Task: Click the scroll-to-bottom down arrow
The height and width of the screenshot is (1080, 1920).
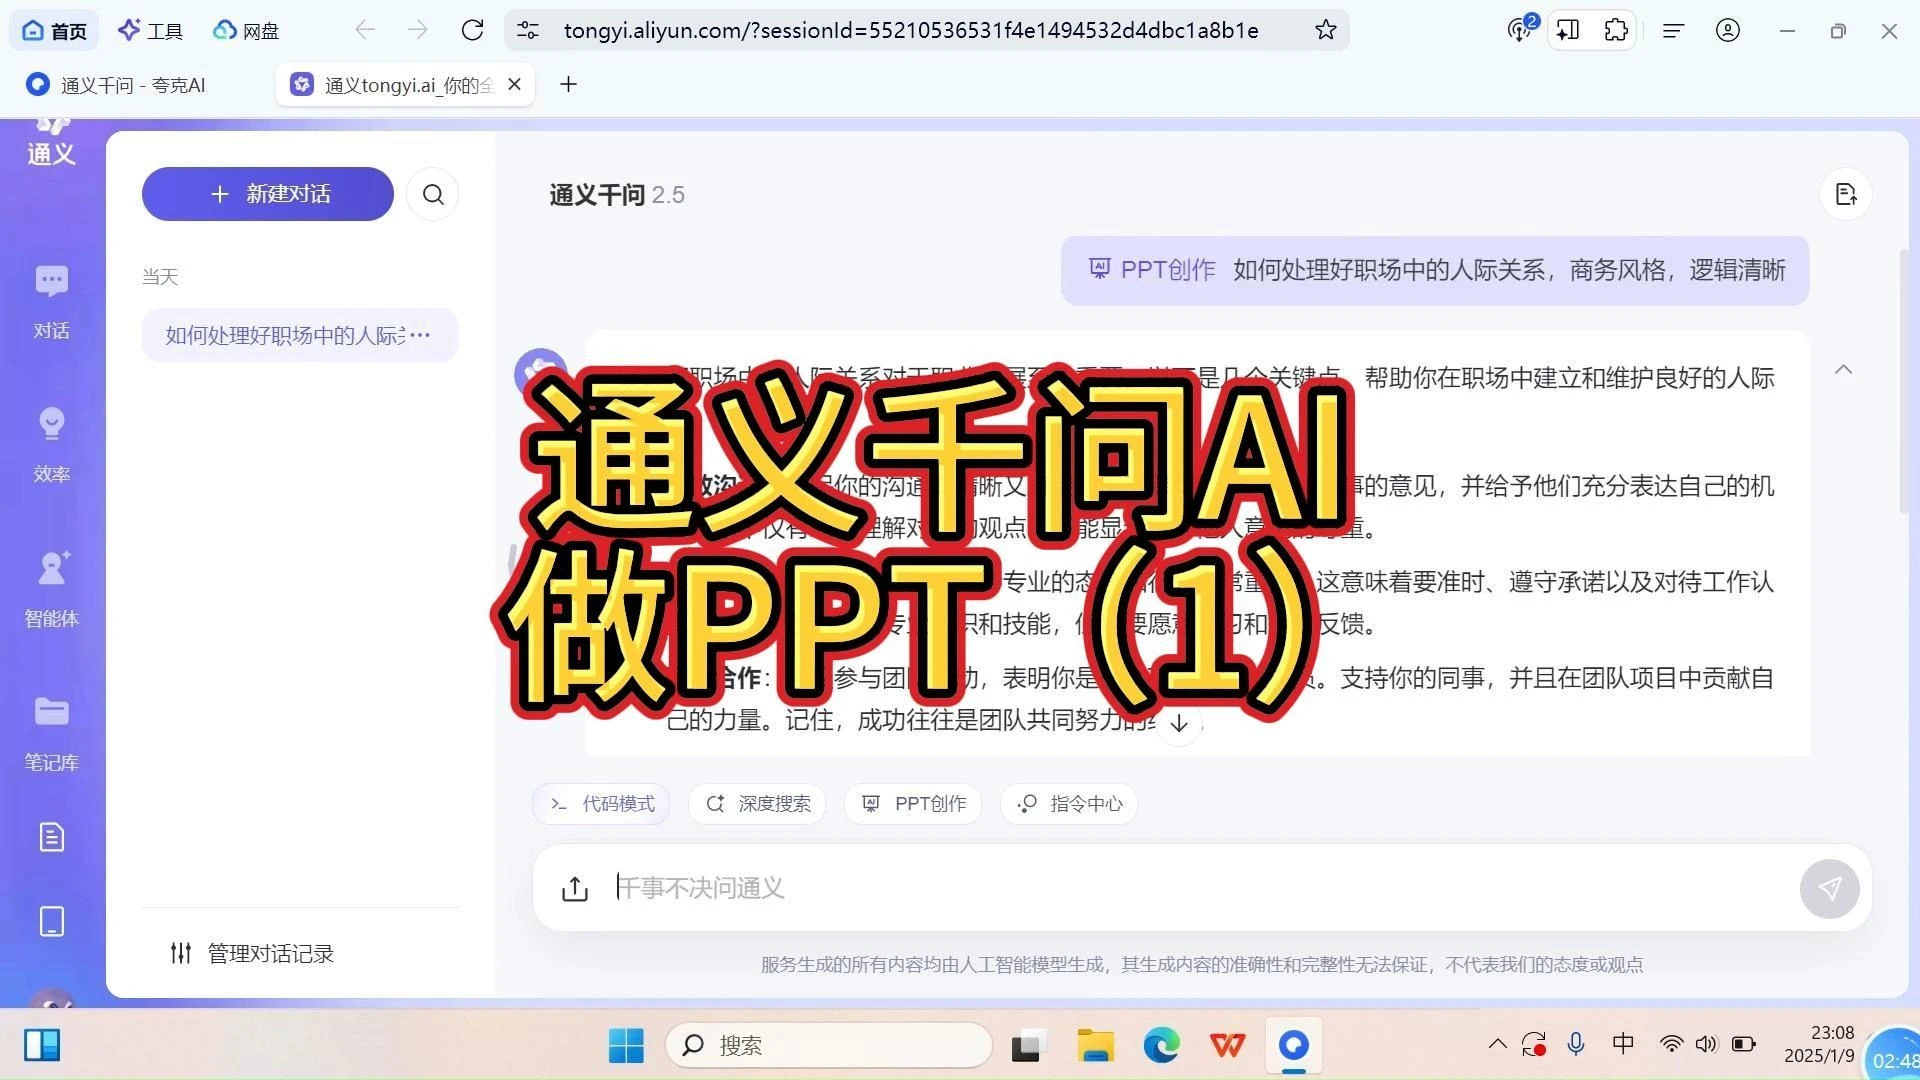Action: (x=1179, y=723)
